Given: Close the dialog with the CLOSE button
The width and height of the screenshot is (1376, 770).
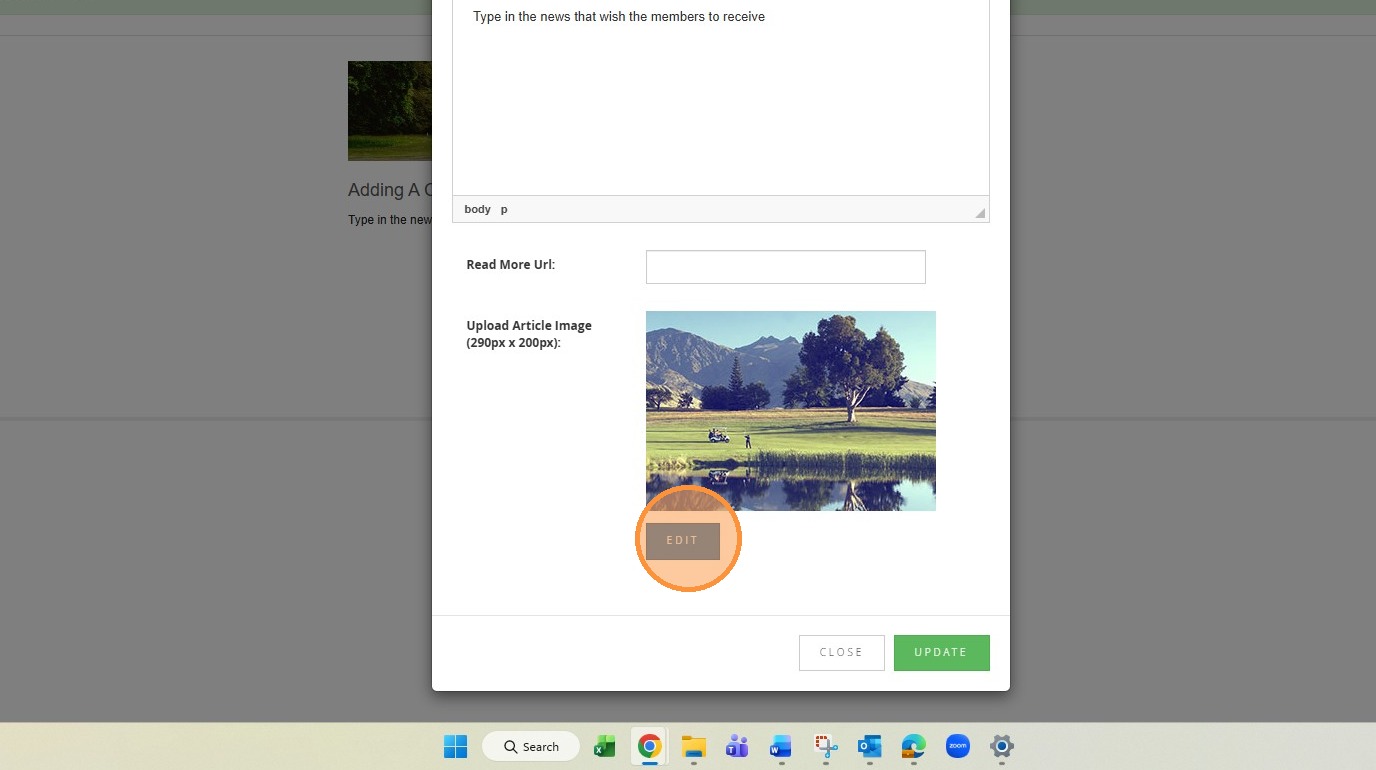Looking at the screenshot, I should (841, 652).
